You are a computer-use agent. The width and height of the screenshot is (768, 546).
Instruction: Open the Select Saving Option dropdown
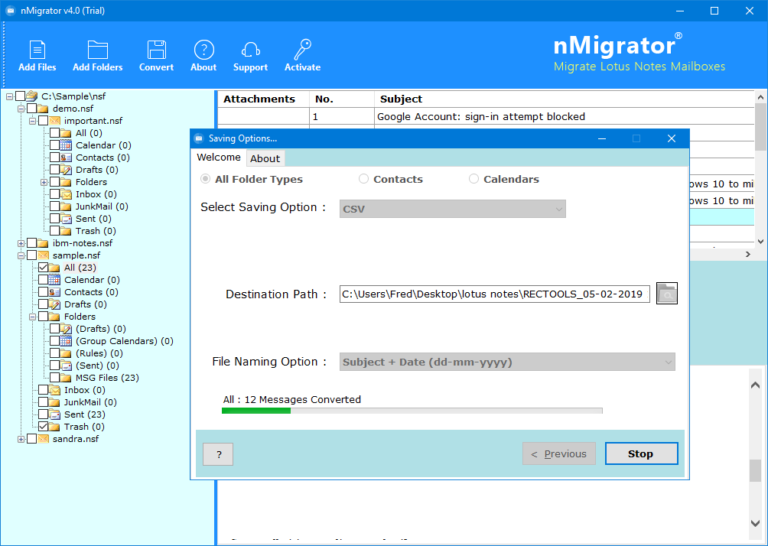452,209
